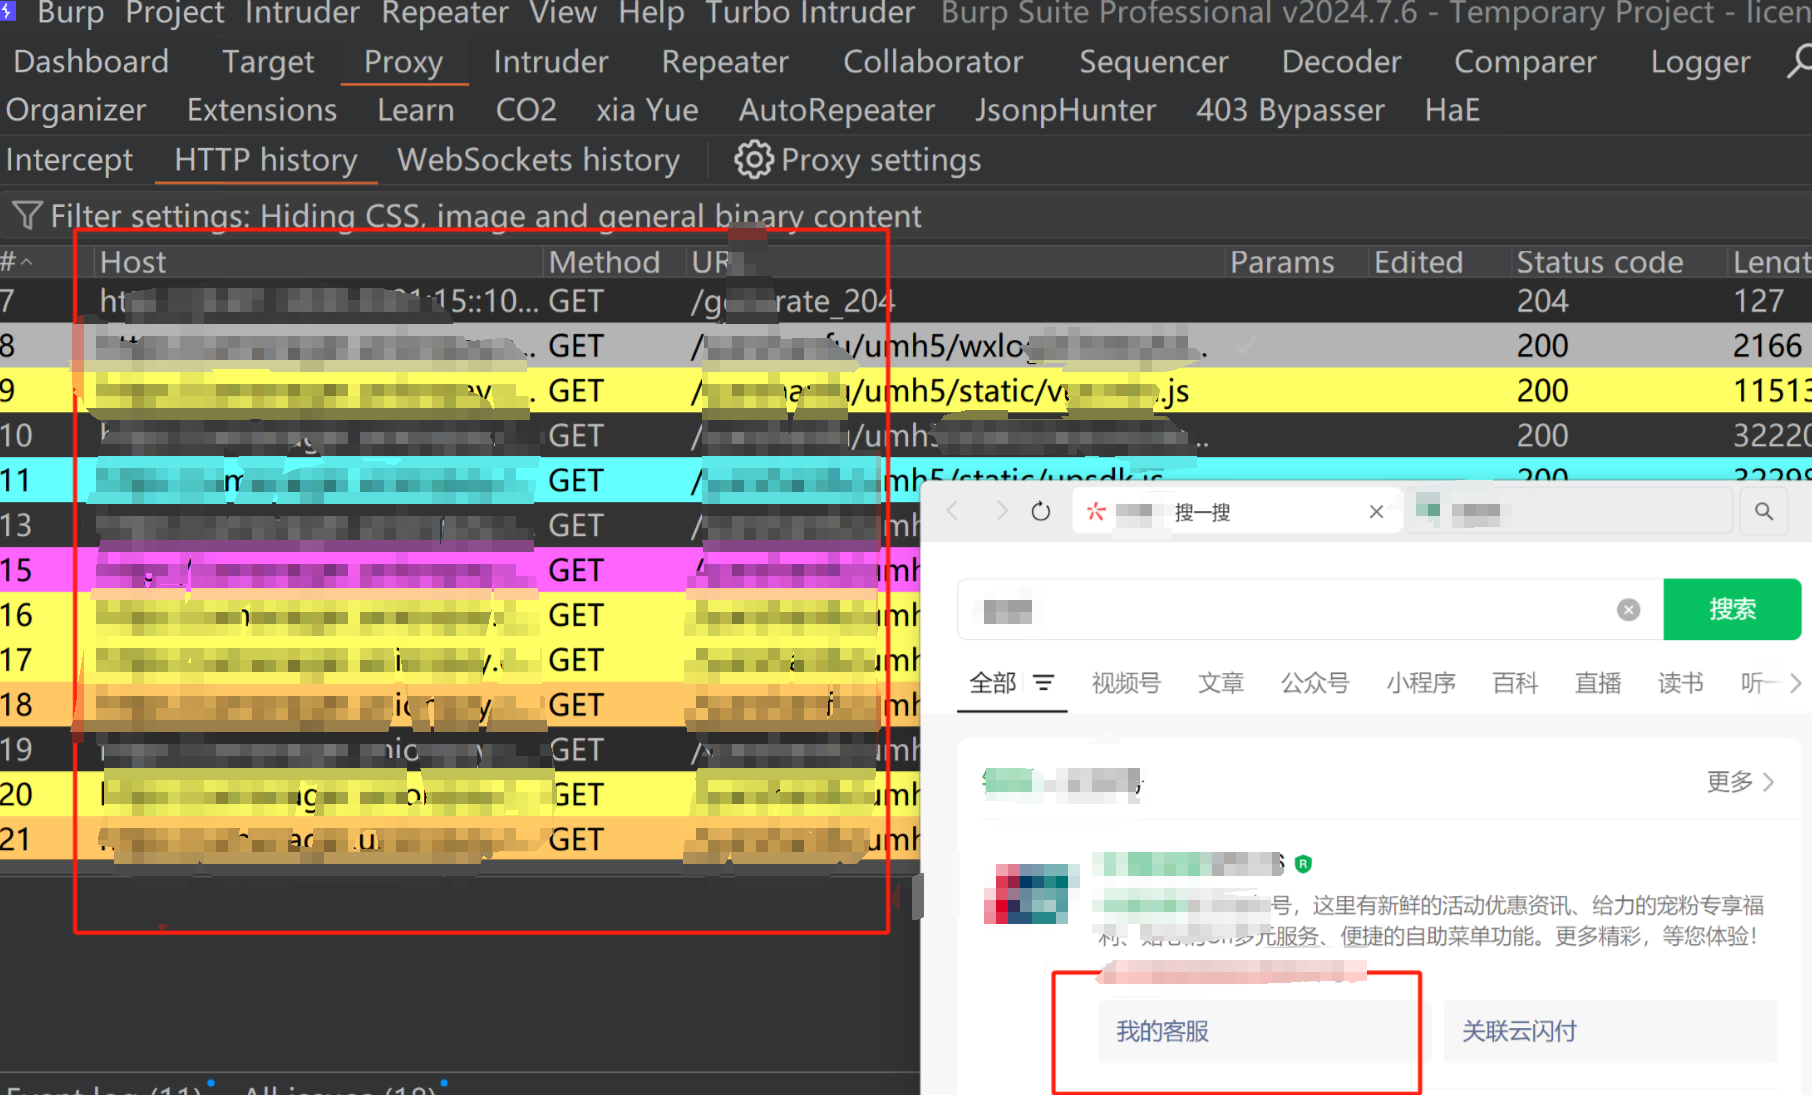Open the Turbo Intruder menu
Image resolution: width=1812 pixels, height=1095 pixels.
(810, 13)
